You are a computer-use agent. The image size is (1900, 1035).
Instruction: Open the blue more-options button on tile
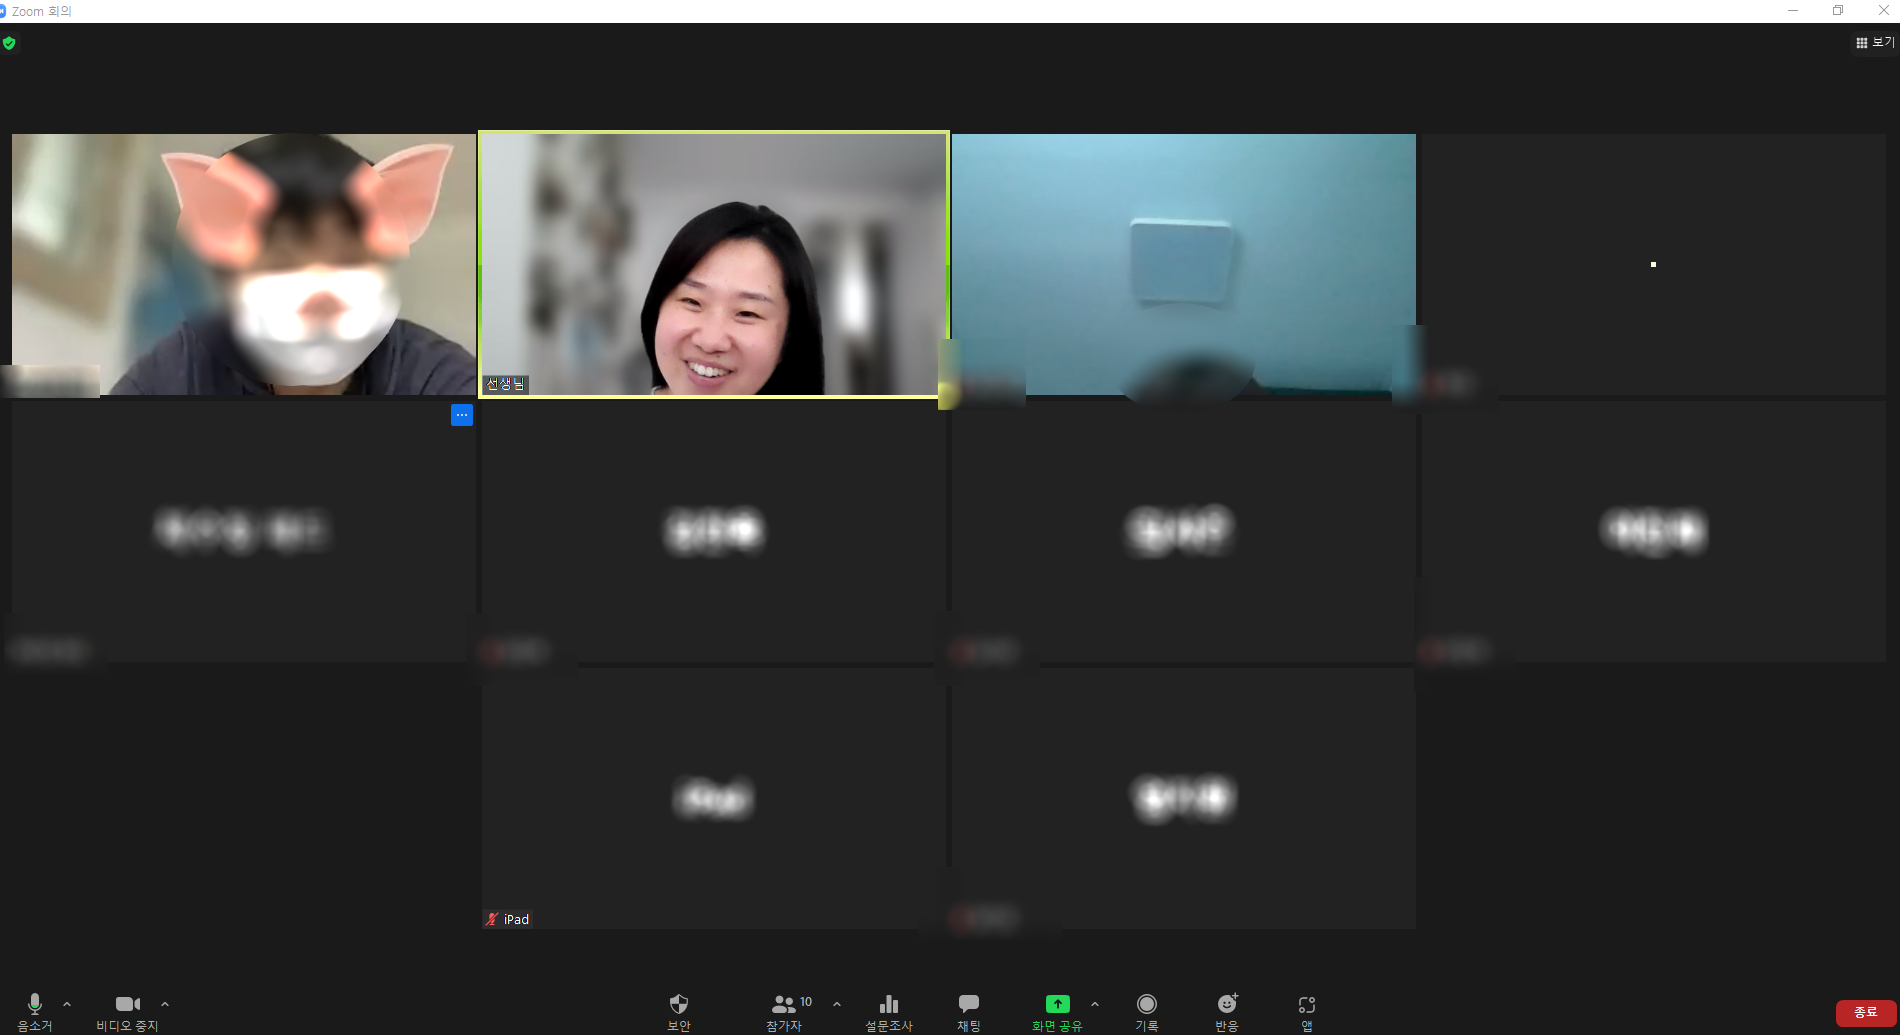click(462, 415)
